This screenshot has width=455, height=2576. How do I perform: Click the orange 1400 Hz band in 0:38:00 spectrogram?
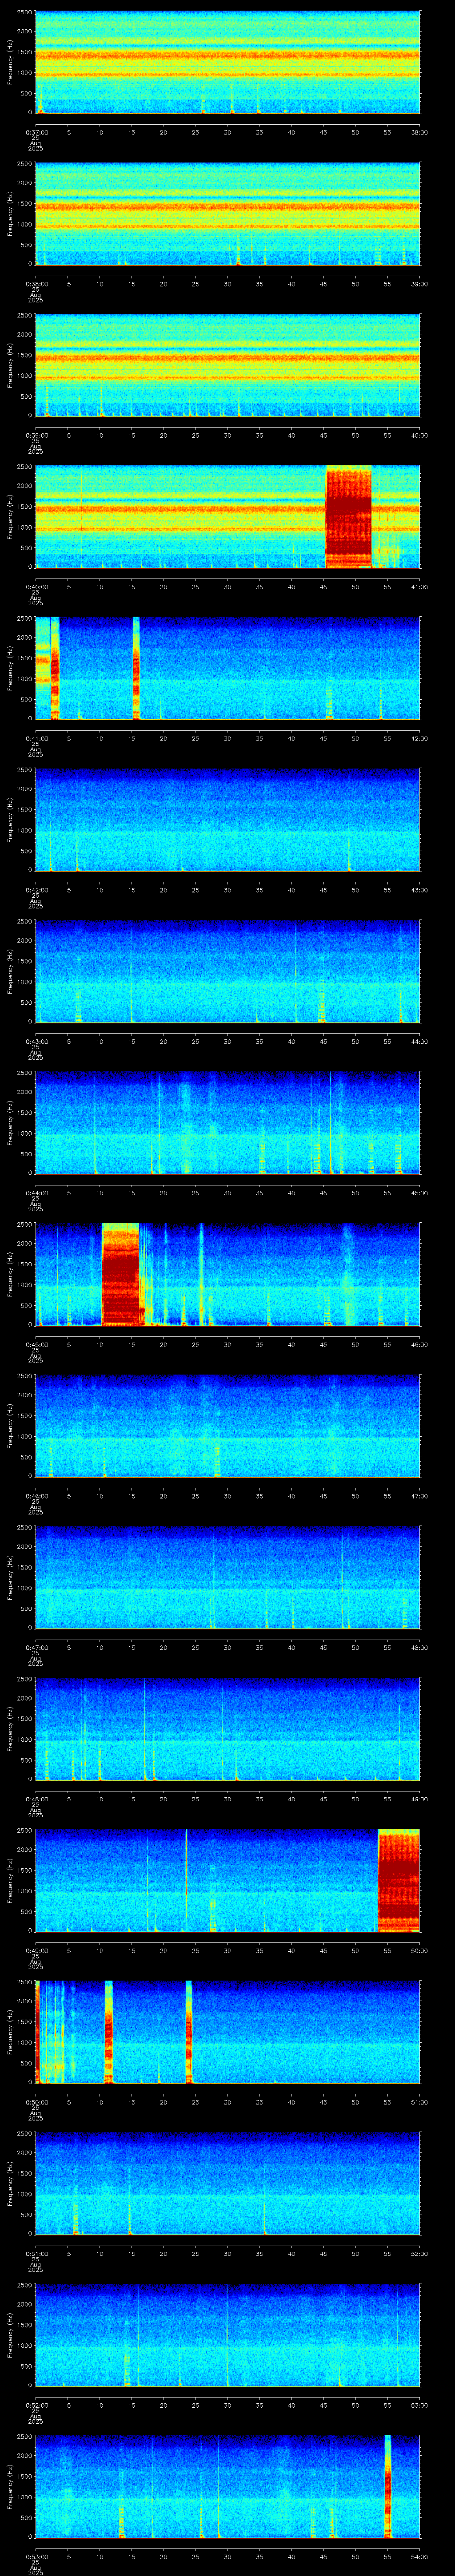(x=228, y=207)
